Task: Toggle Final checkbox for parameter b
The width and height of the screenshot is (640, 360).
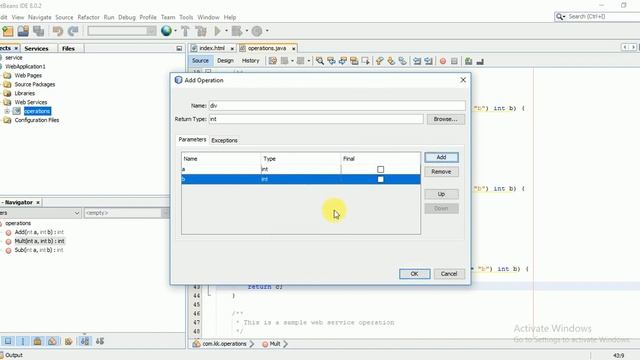Action: coord(380,179)
